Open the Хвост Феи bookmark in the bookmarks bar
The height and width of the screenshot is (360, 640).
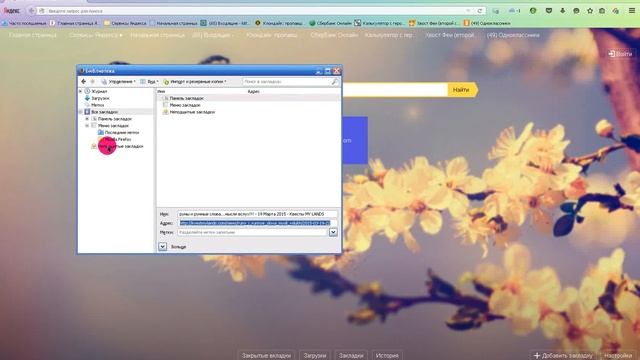coord(433,23)
